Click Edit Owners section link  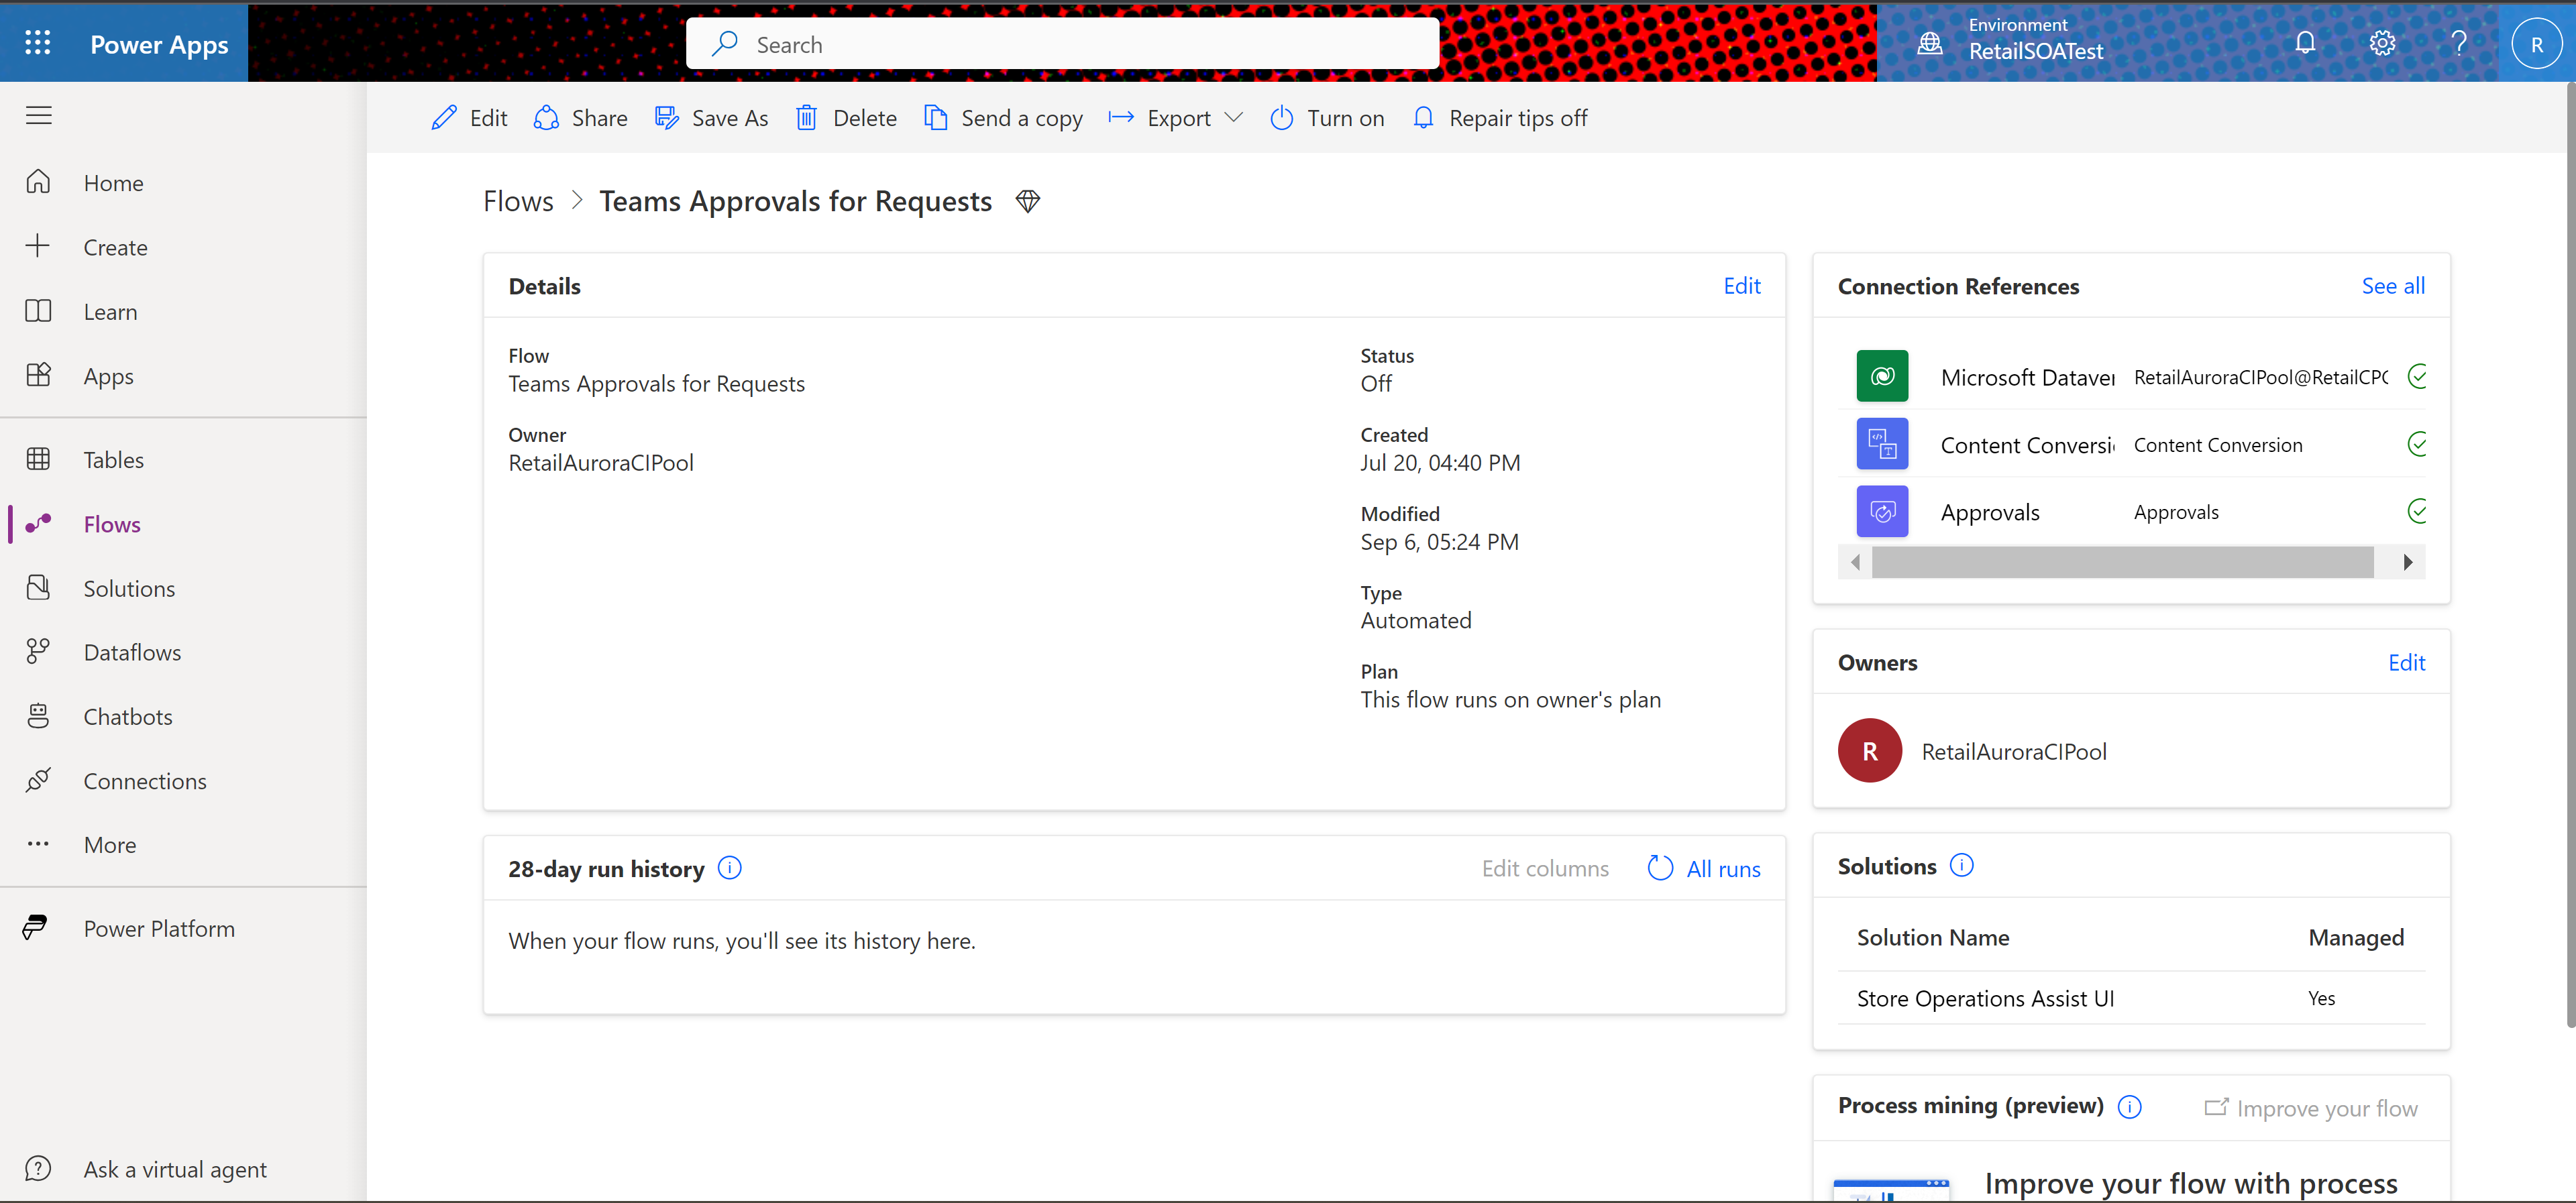[x=2407, y=661]
